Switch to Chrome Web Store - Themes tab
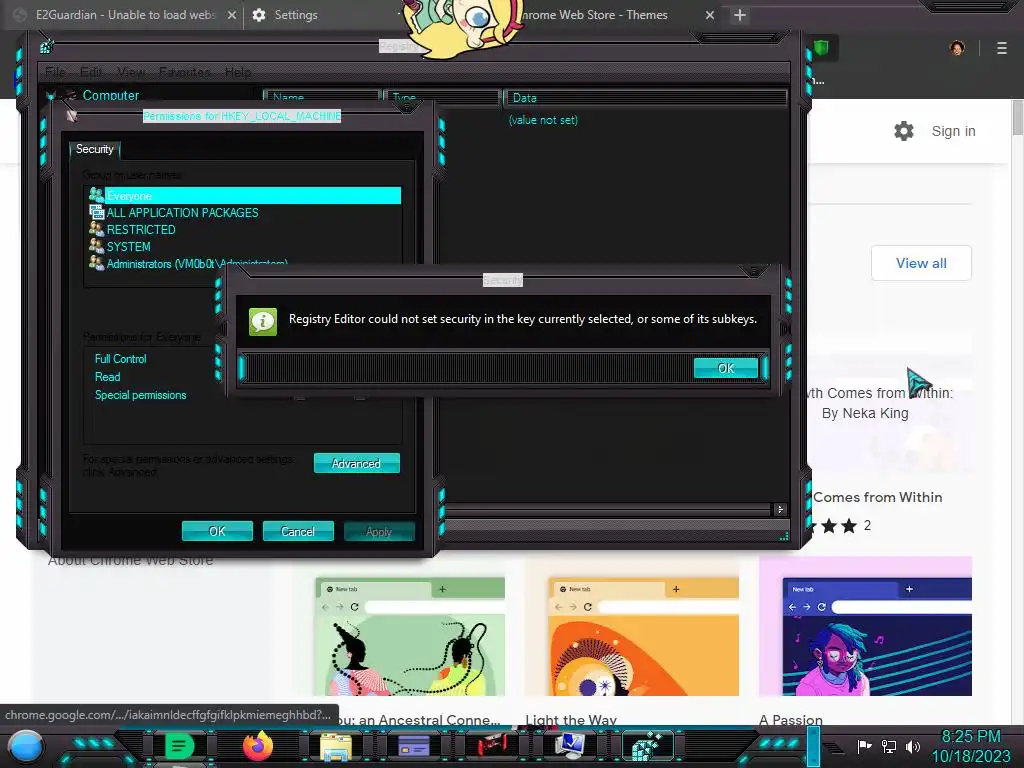Image resolution: width=1024 pixels, height=768 pixels. click(x=594, y=14)
